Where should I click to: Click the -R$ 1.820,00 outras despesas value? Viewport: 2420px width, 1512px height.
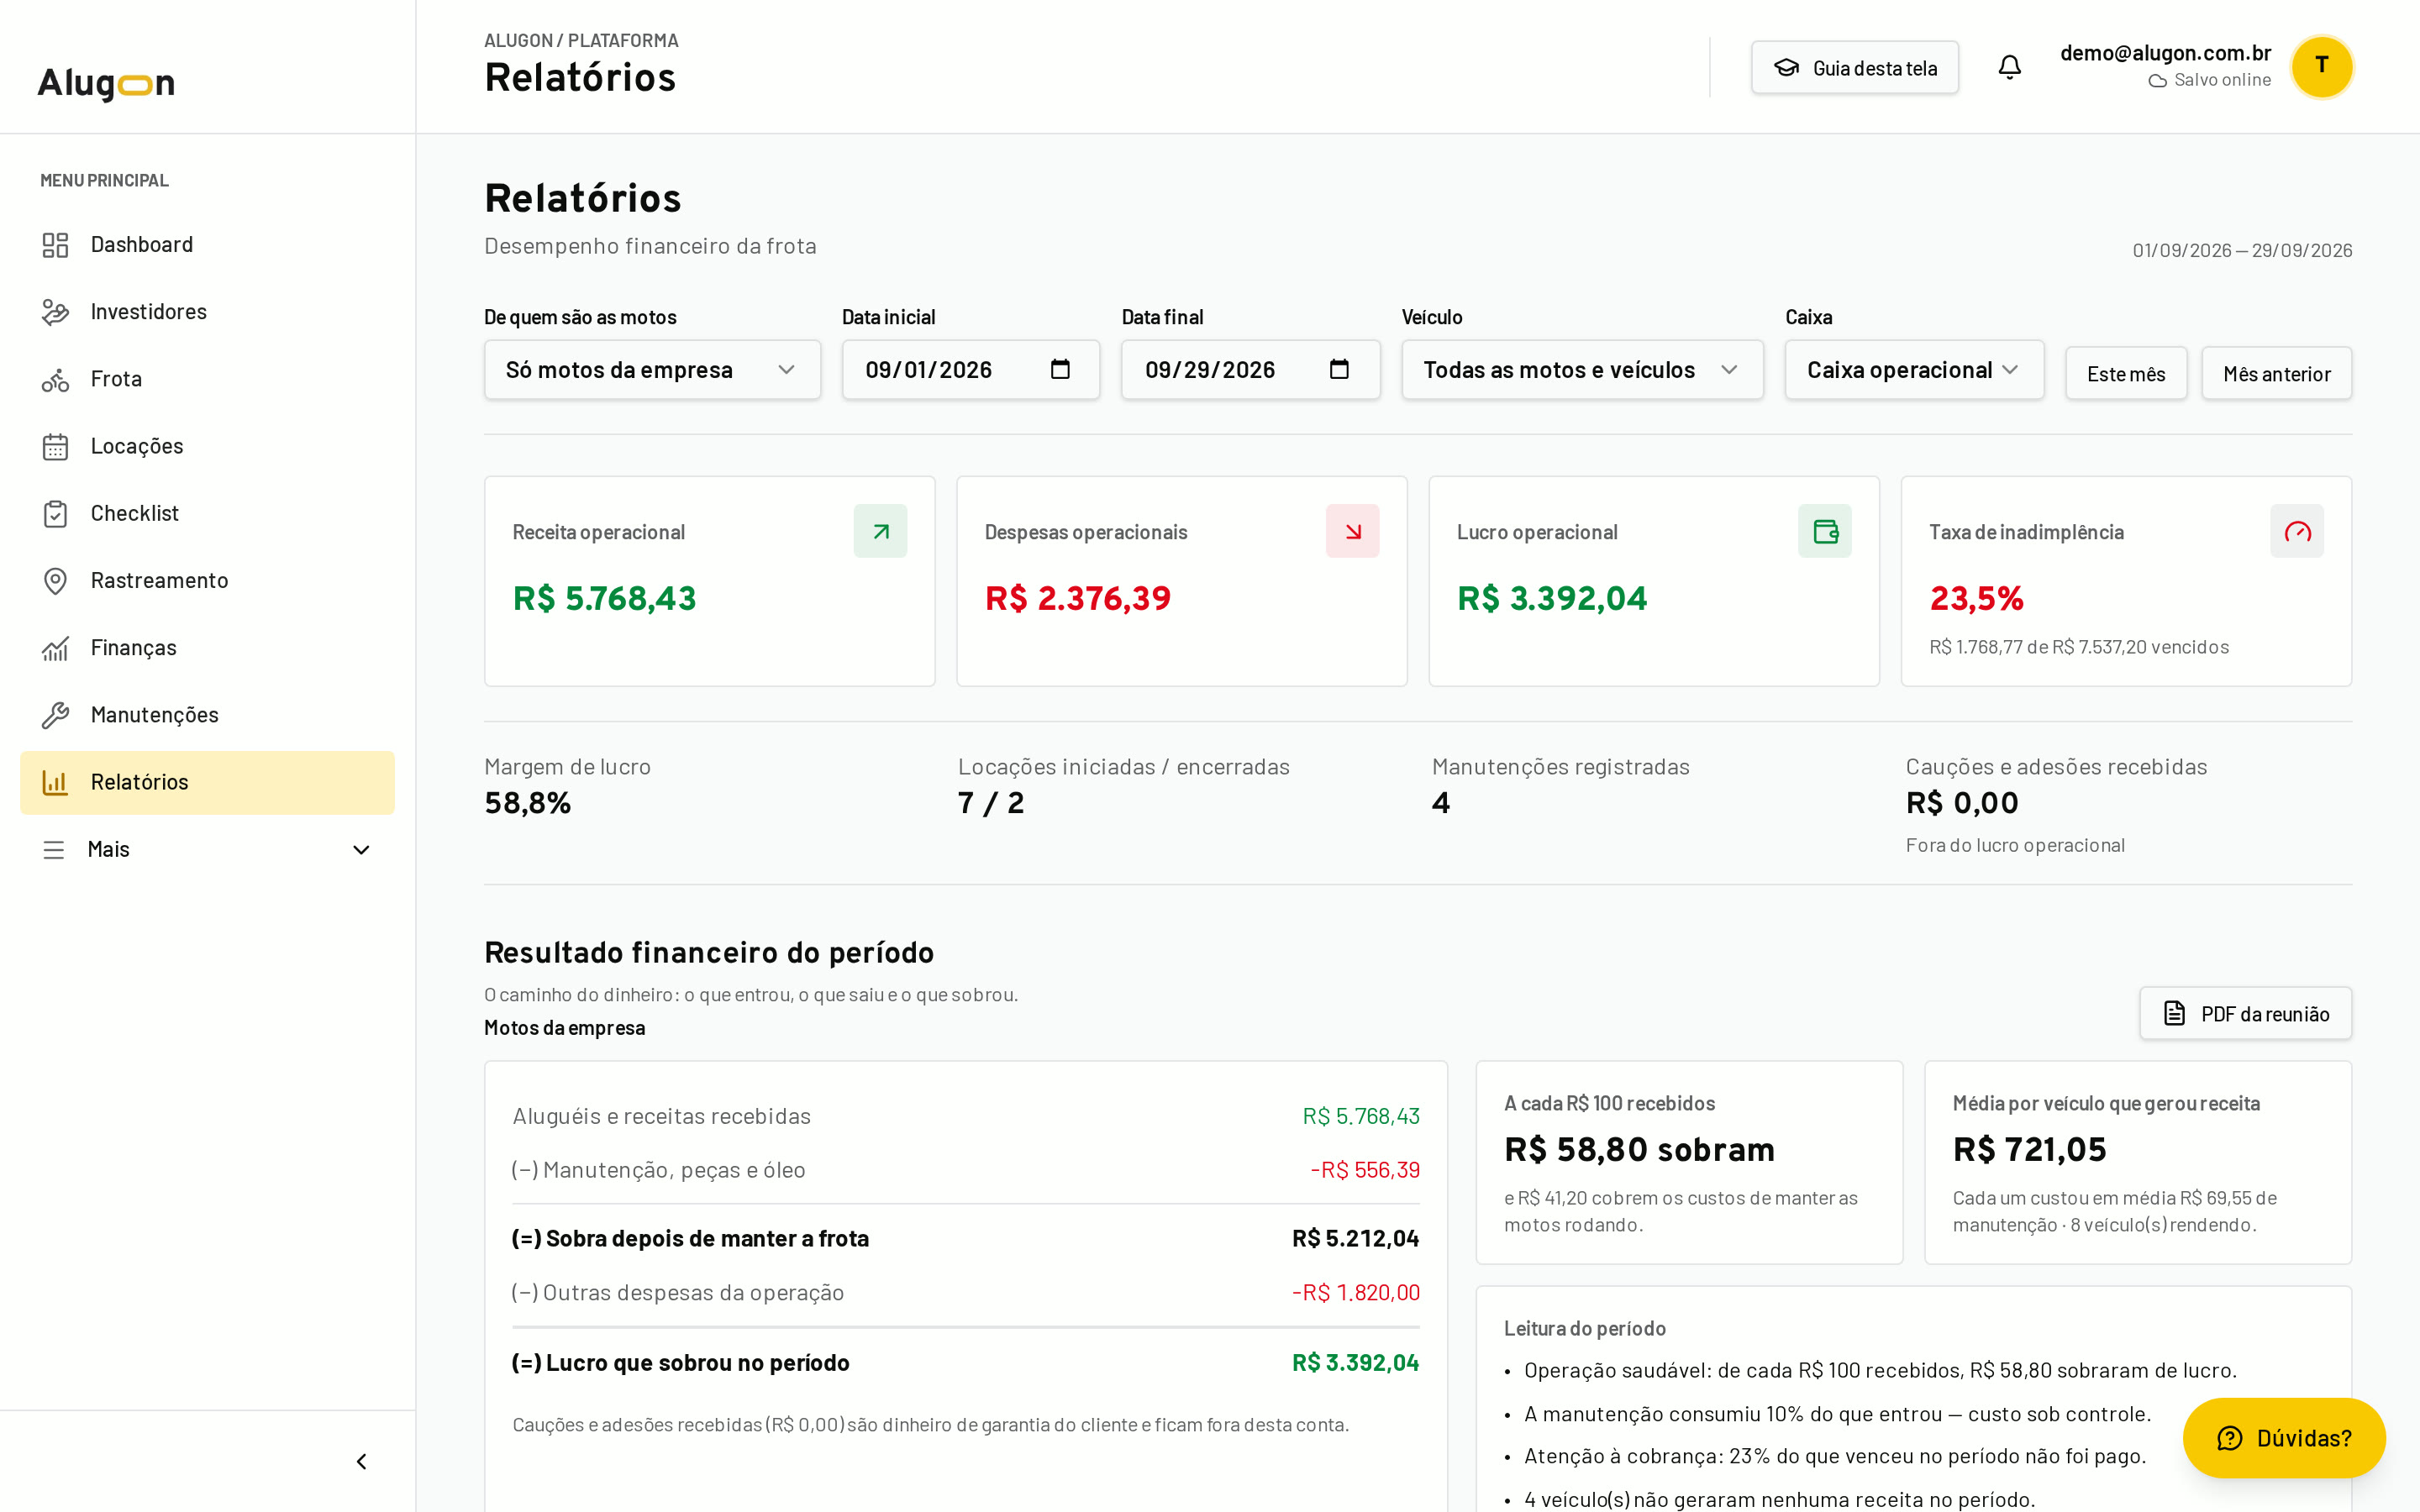point(1355,1293)
